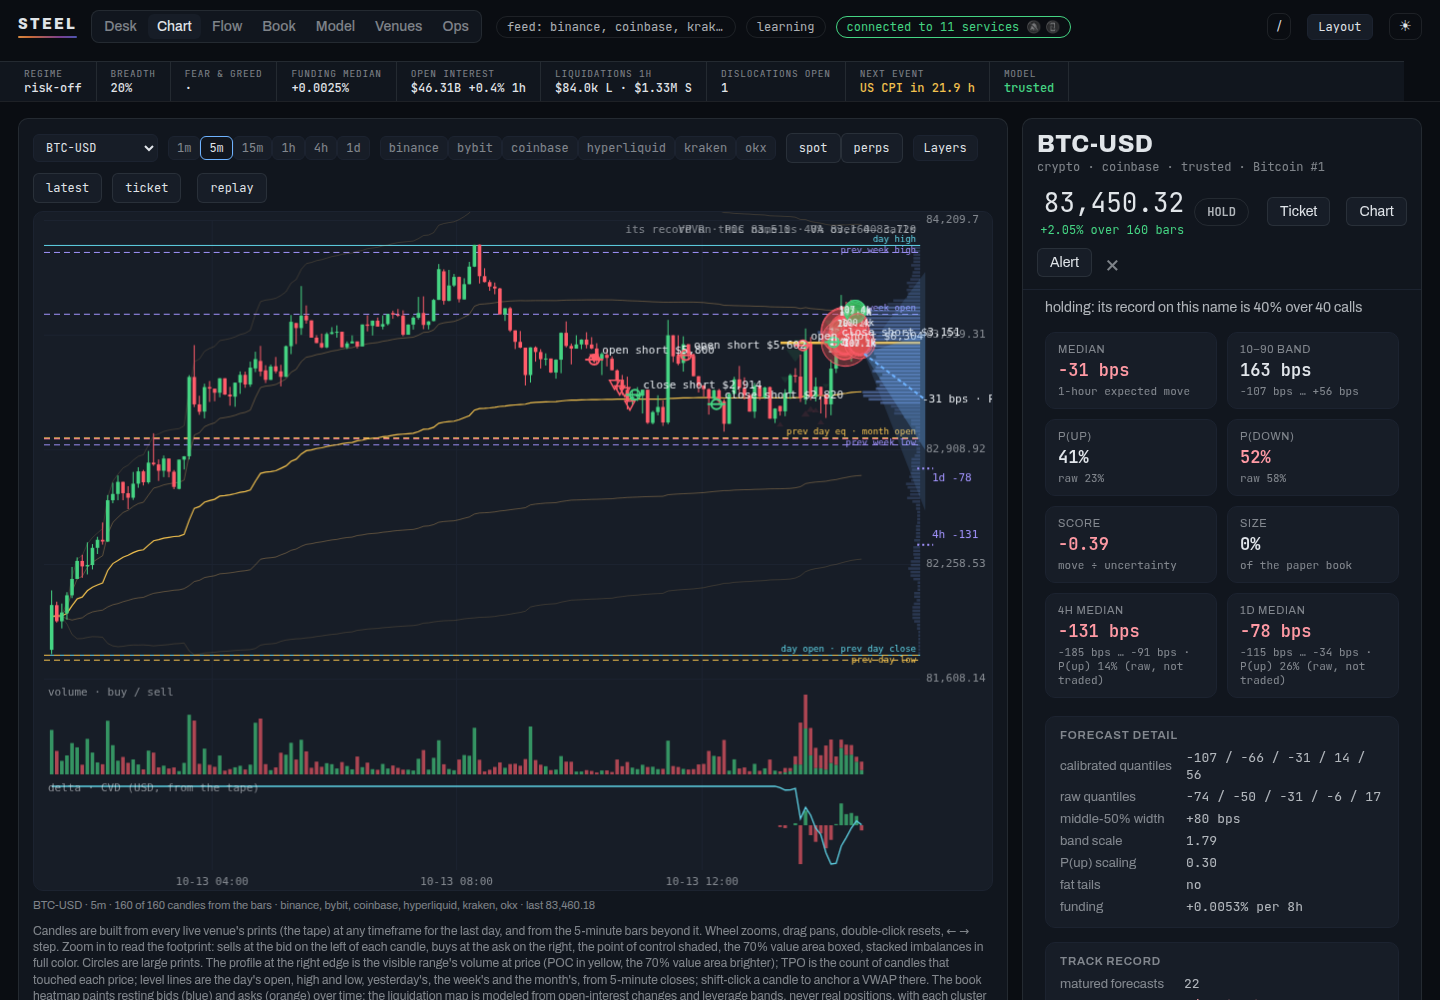
Task: Open the BTC-USD symbol dropdown
Action: (96, 148)
